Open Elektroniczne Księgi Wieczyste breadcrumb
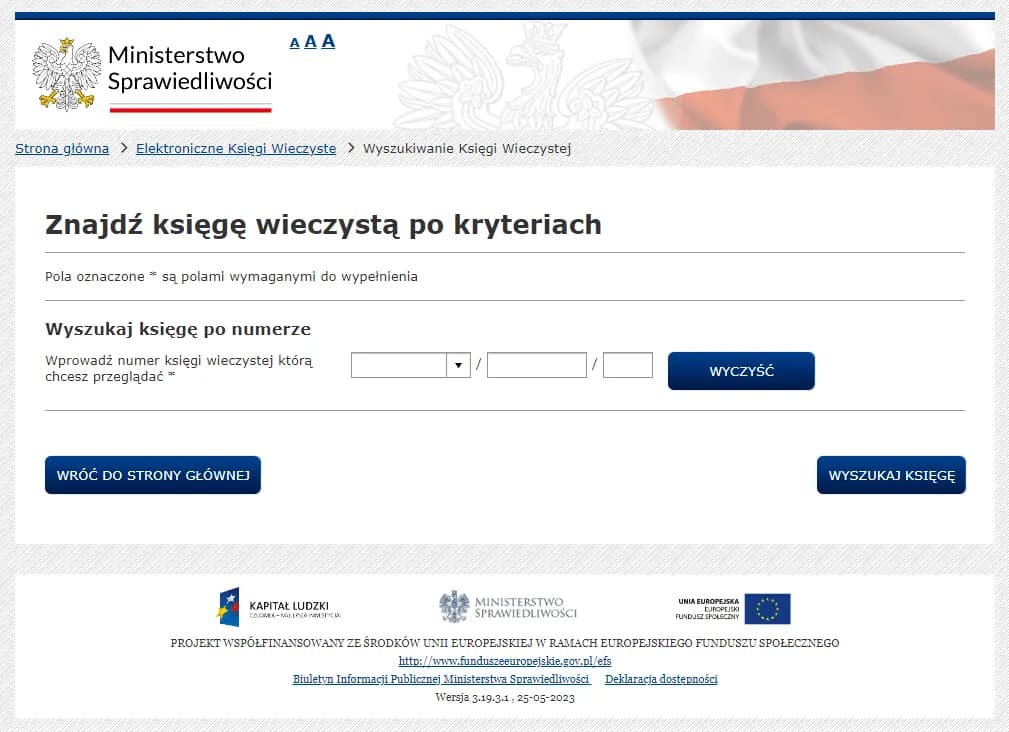This screenshot has height=732, width=1009. click(x=235, y=148)
